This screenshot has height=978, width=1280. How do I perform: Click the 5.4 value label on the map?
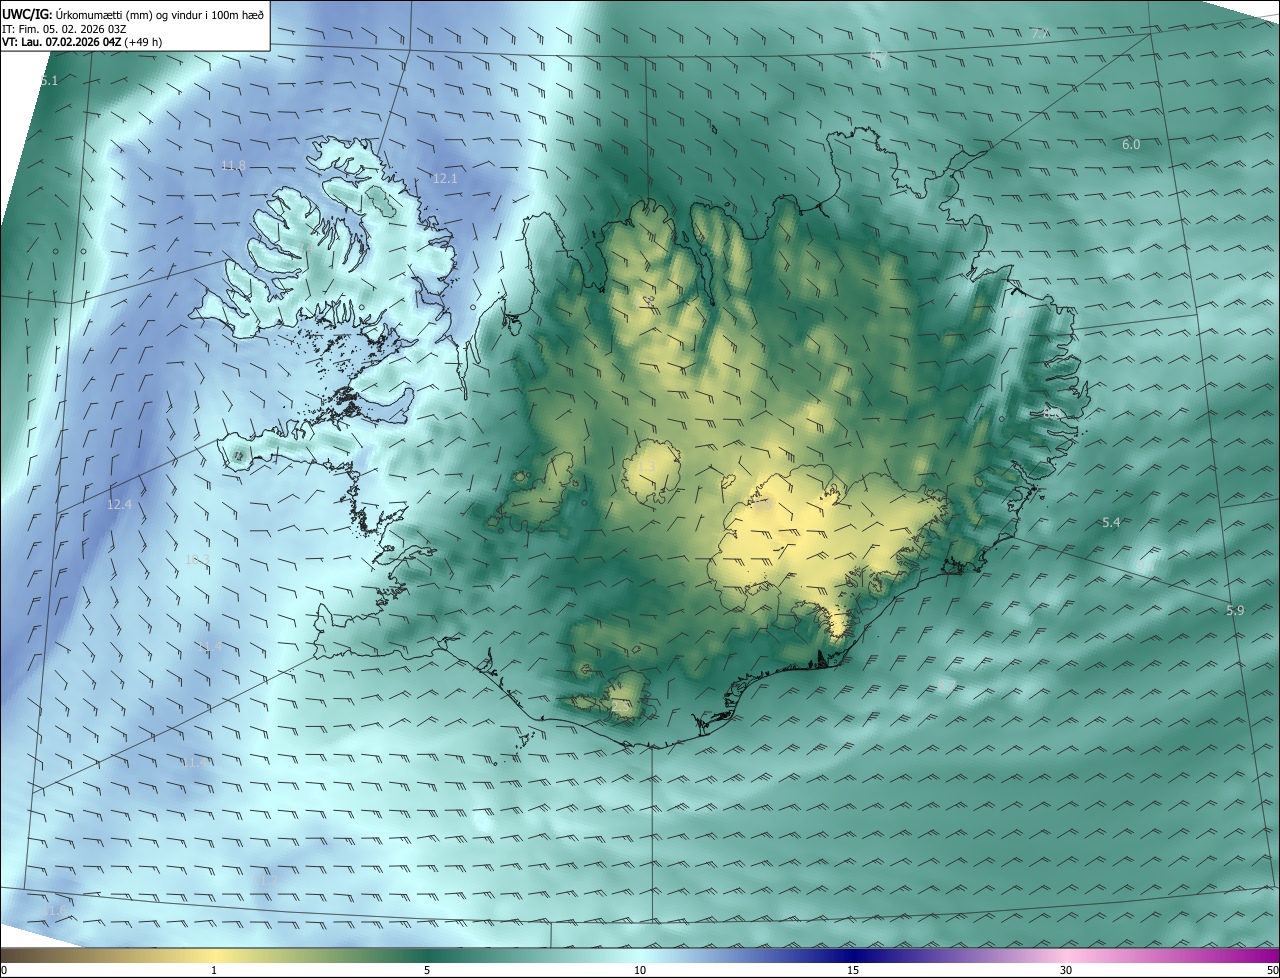click(x=1111, y=523)
